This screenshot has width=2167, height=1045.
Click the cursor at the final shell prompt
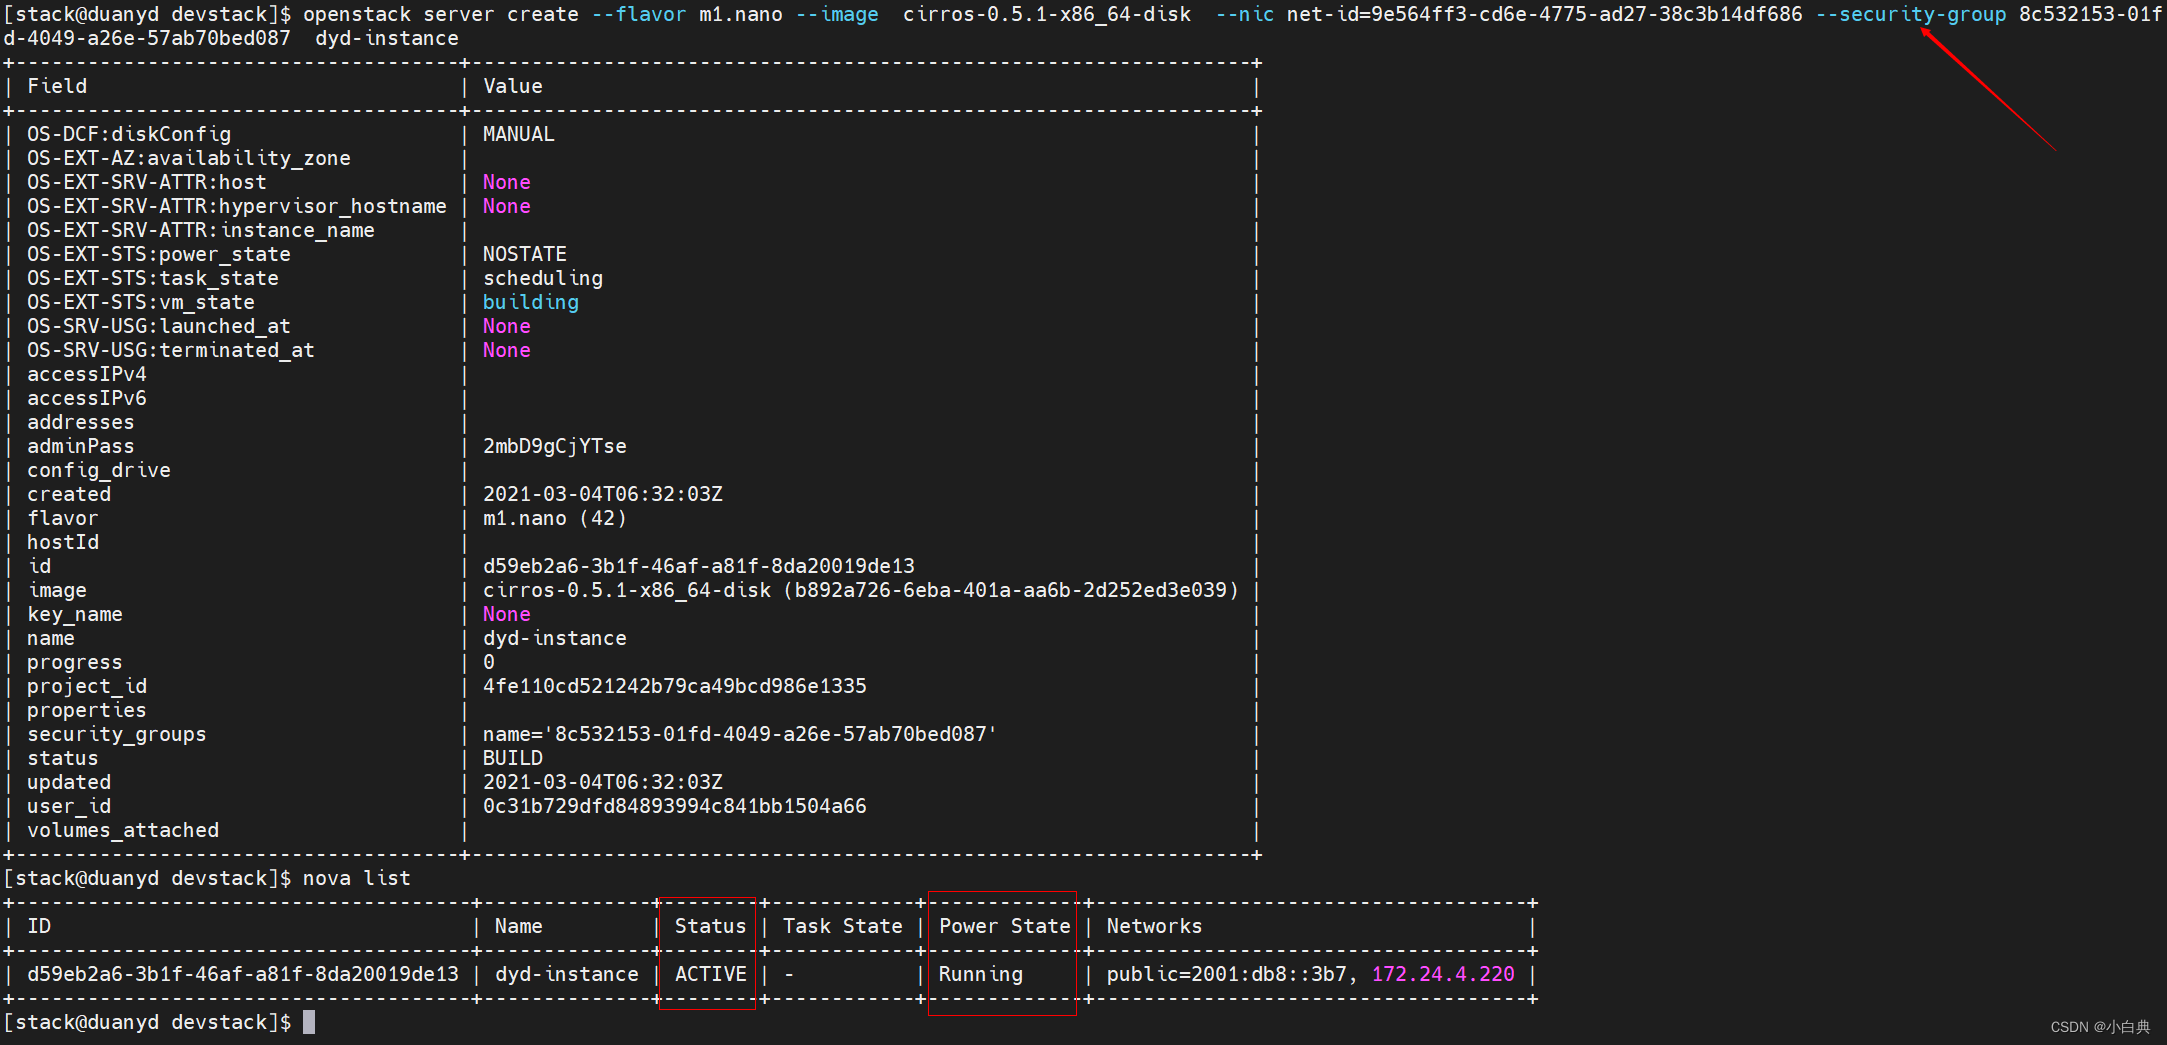tap(309, 1022)
